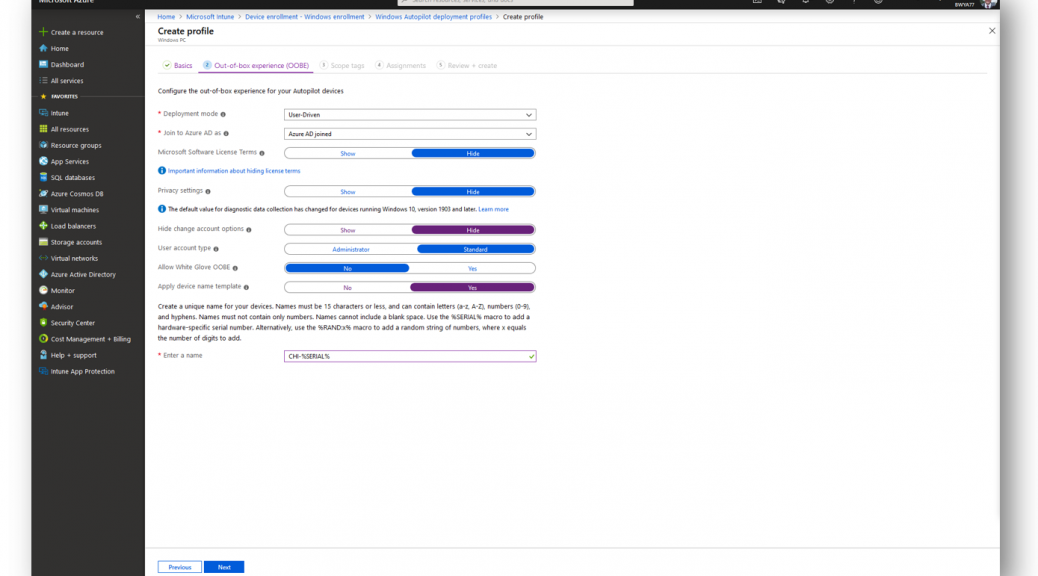
Task: Open All resources from the sidebar
Action: coord(70,129)
